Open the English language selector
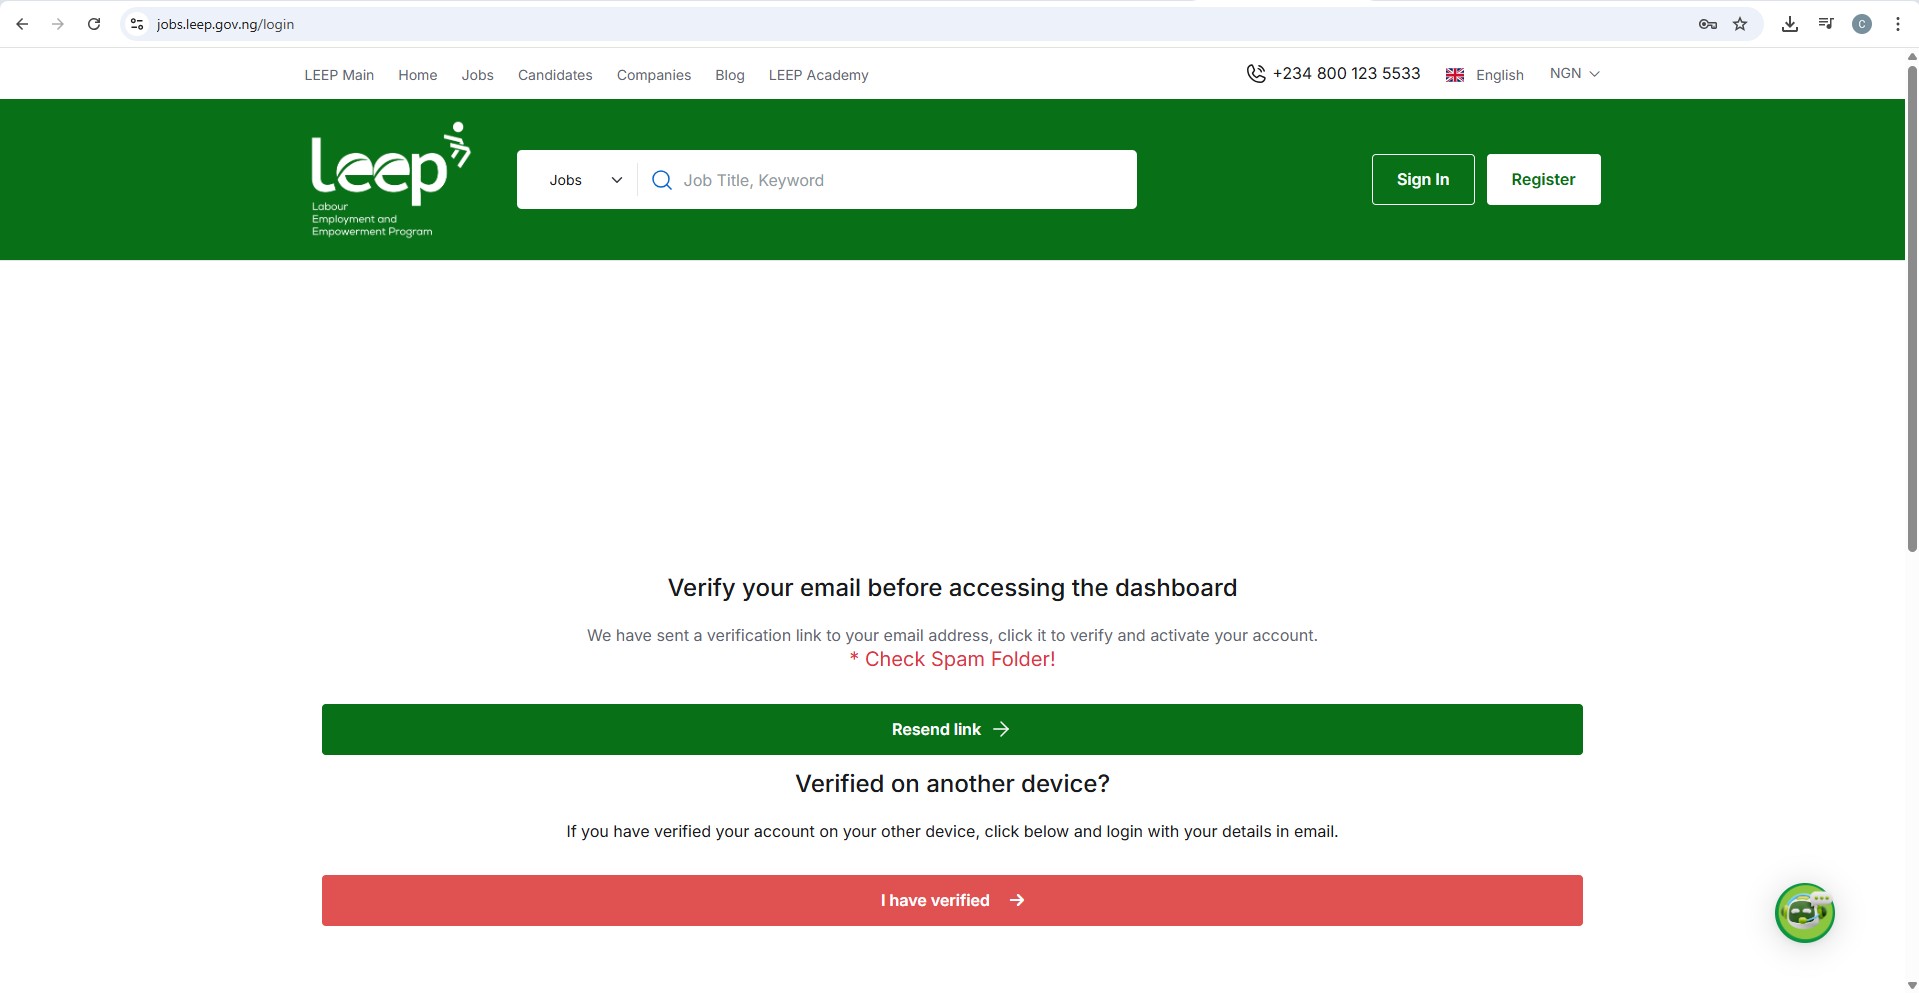1919x993 pixels. coord(1485,75)
